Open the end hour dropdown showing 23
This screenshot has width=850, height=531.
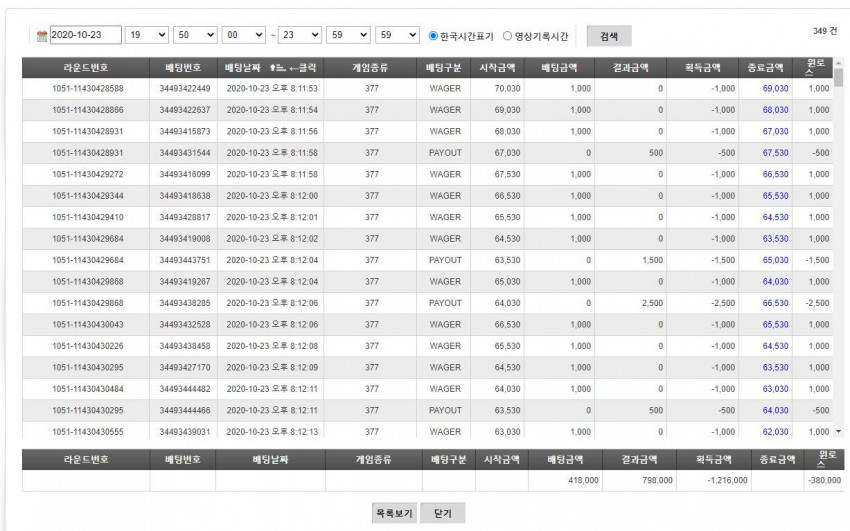pos(300,35)
